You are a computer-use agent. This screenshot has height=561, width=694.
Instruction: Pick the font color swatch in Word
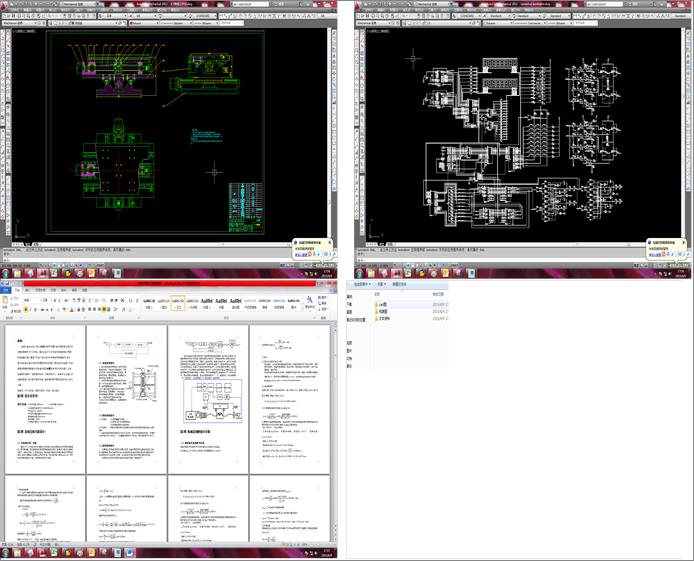tap(72, 310)
